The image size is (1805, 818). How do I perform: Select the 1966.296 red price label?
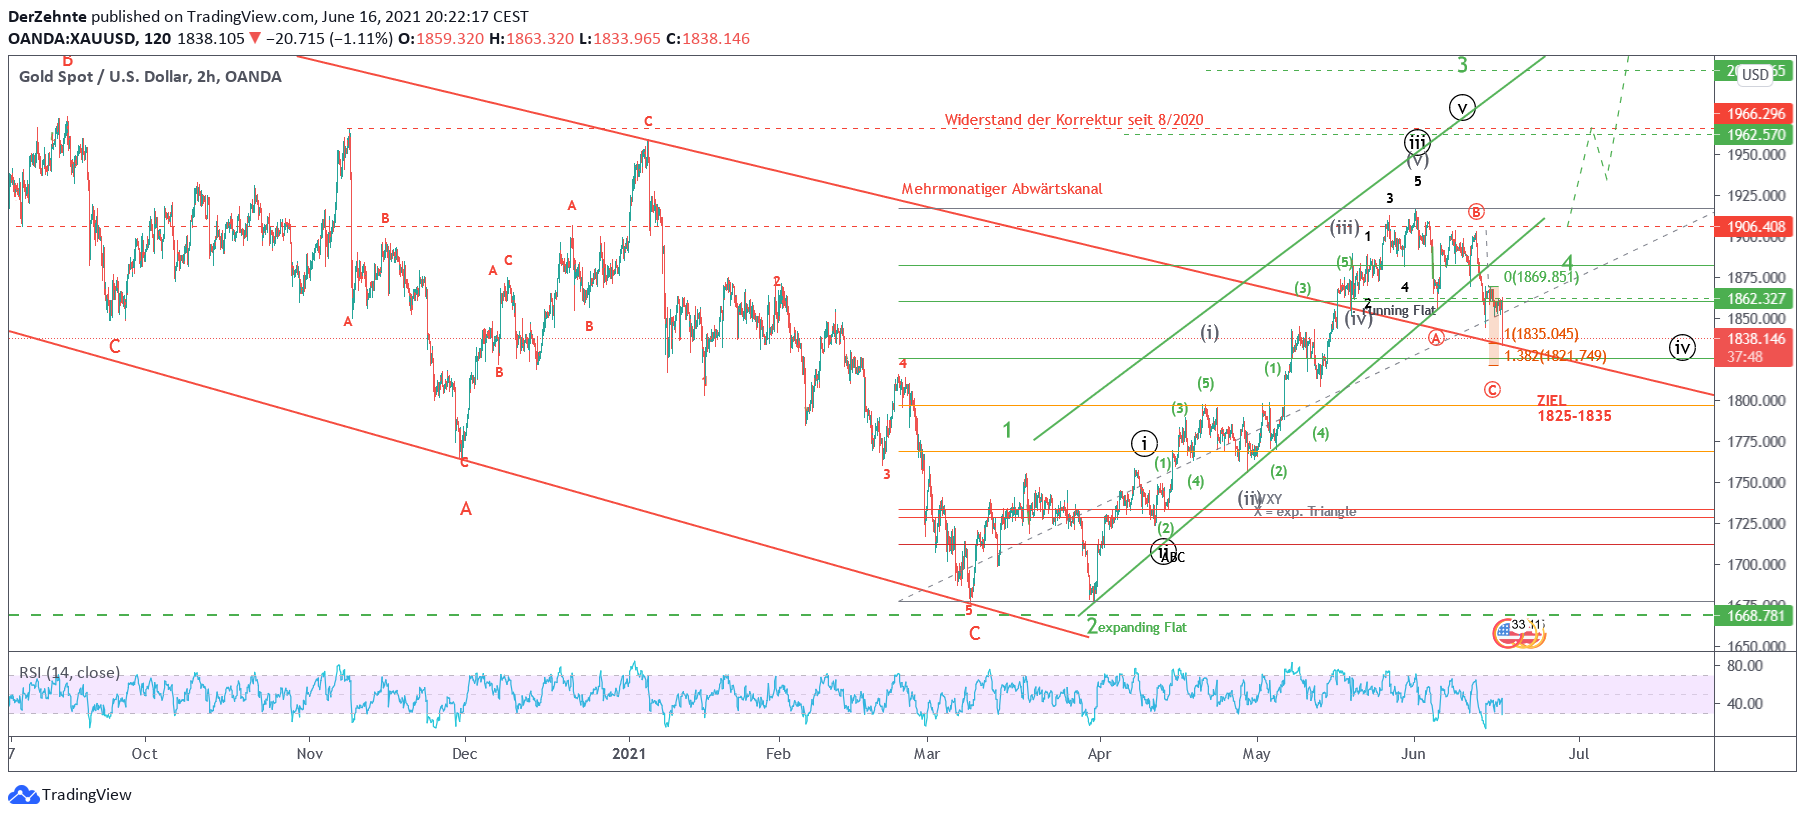(1756, 114)
